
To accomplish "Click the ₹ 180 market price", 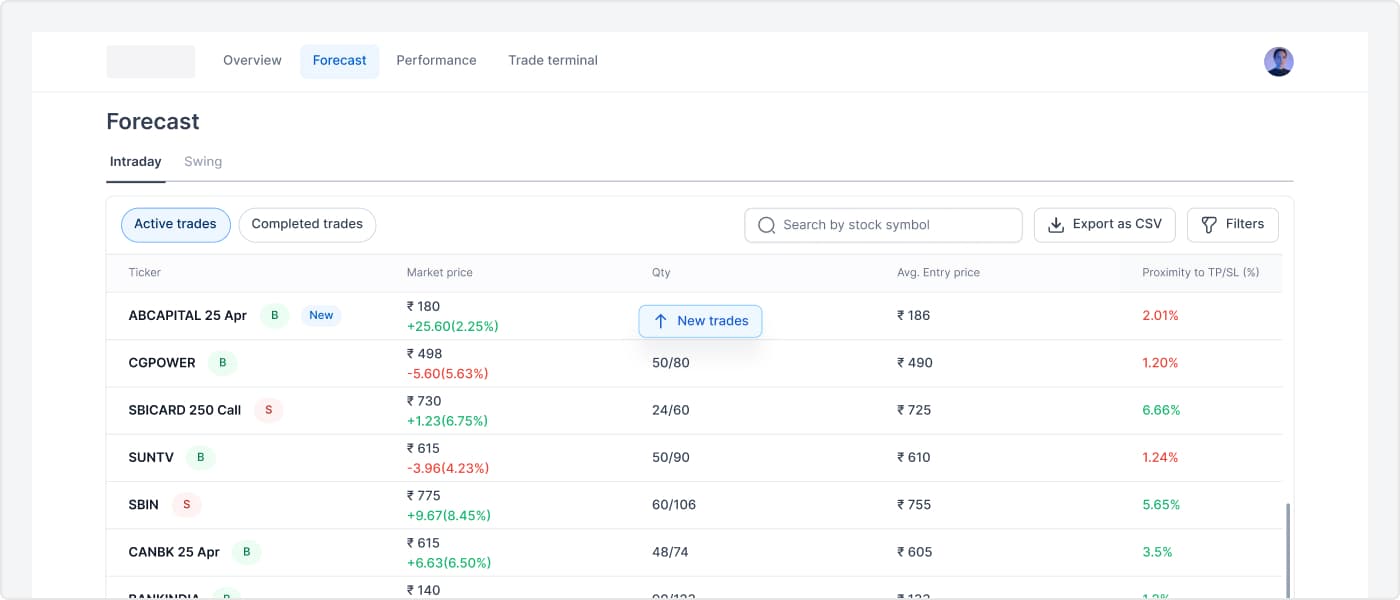I will (424, 307).
